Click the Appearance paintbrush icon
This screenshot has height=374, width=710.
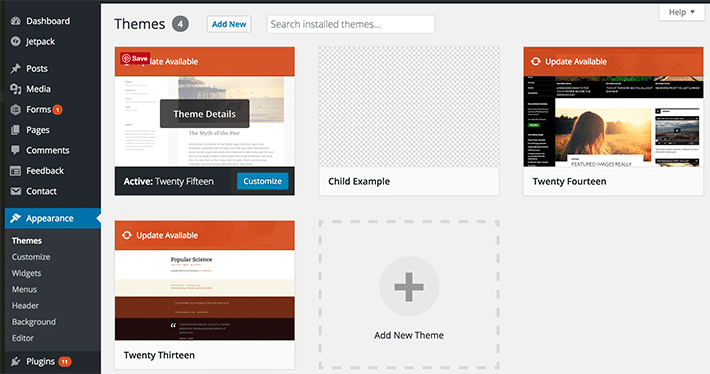(x=16, y=218)
